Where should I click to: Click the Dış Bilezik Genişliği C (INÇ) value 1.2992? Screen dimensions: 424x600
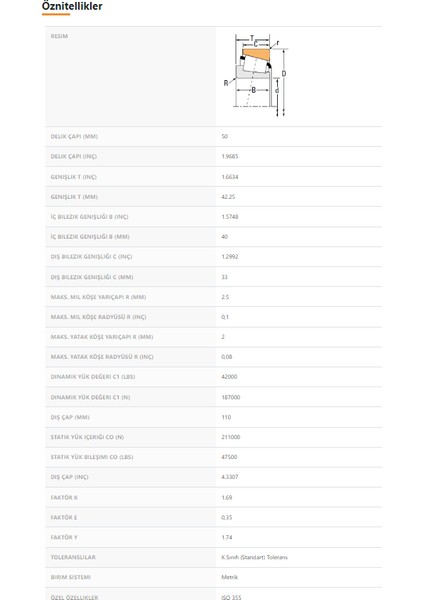(x=230, y=256)
